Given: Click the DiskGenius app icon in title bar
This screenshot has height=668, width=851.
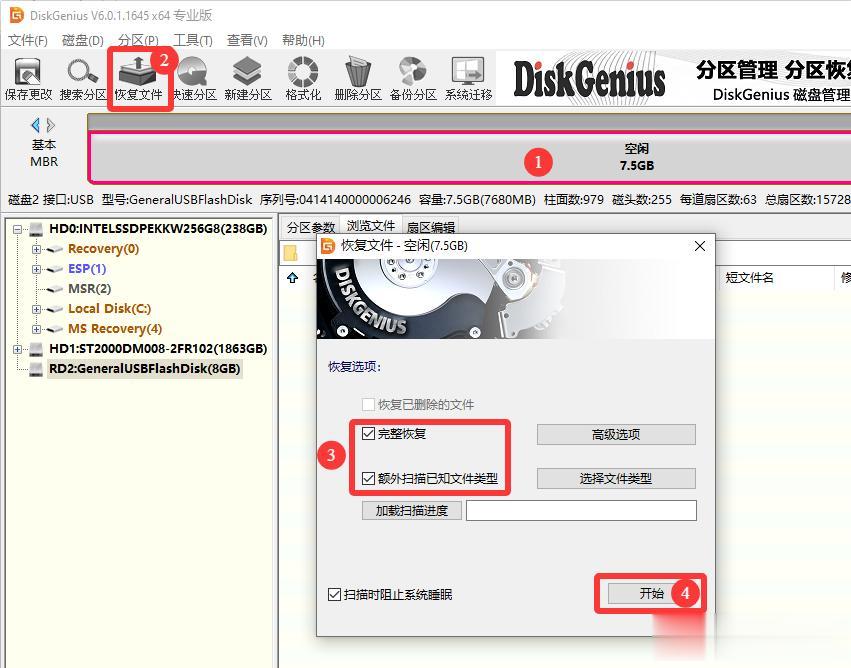Looking at the screenshot, I should pyautogui.click(x=17, y=15).
